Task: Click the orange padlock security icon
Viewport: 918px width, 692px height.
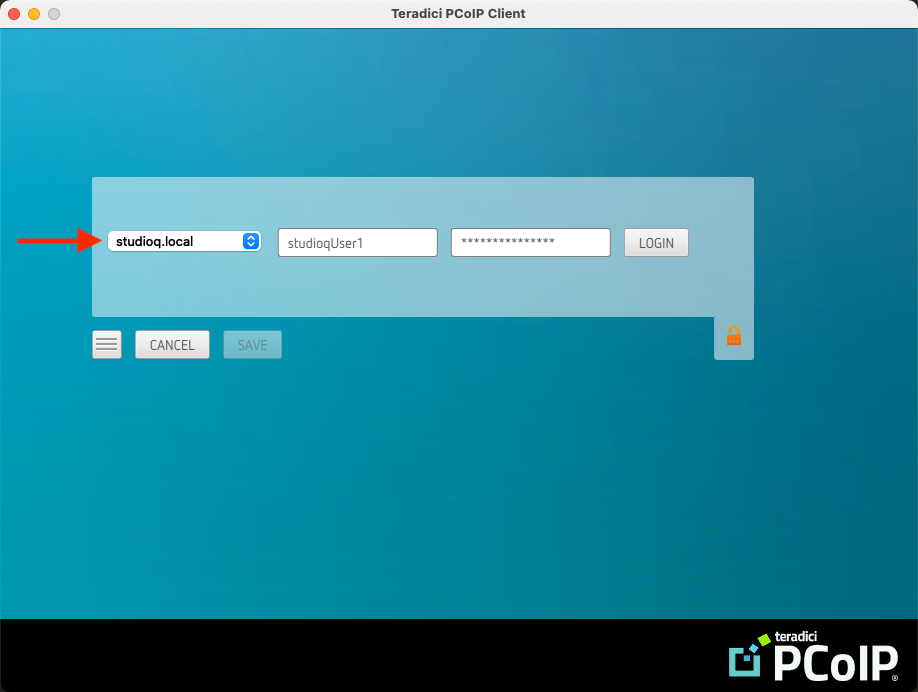Action: tap(734, 336)
